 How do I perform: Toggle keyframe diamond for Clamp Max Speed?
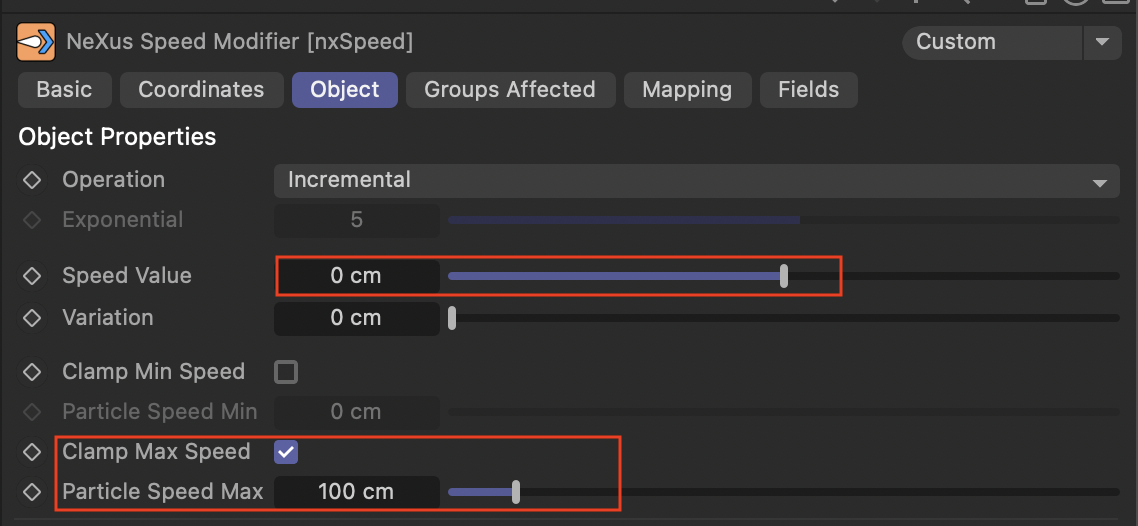click(32, 452)
